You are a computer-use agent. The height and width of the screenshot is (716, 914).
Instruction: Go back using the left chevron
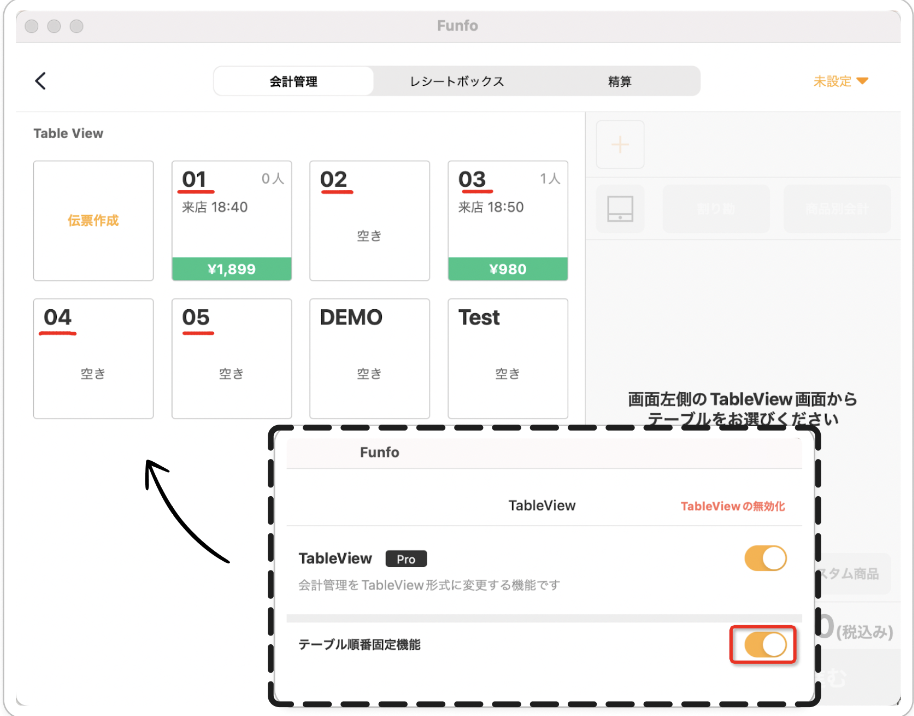coord(40,80)
